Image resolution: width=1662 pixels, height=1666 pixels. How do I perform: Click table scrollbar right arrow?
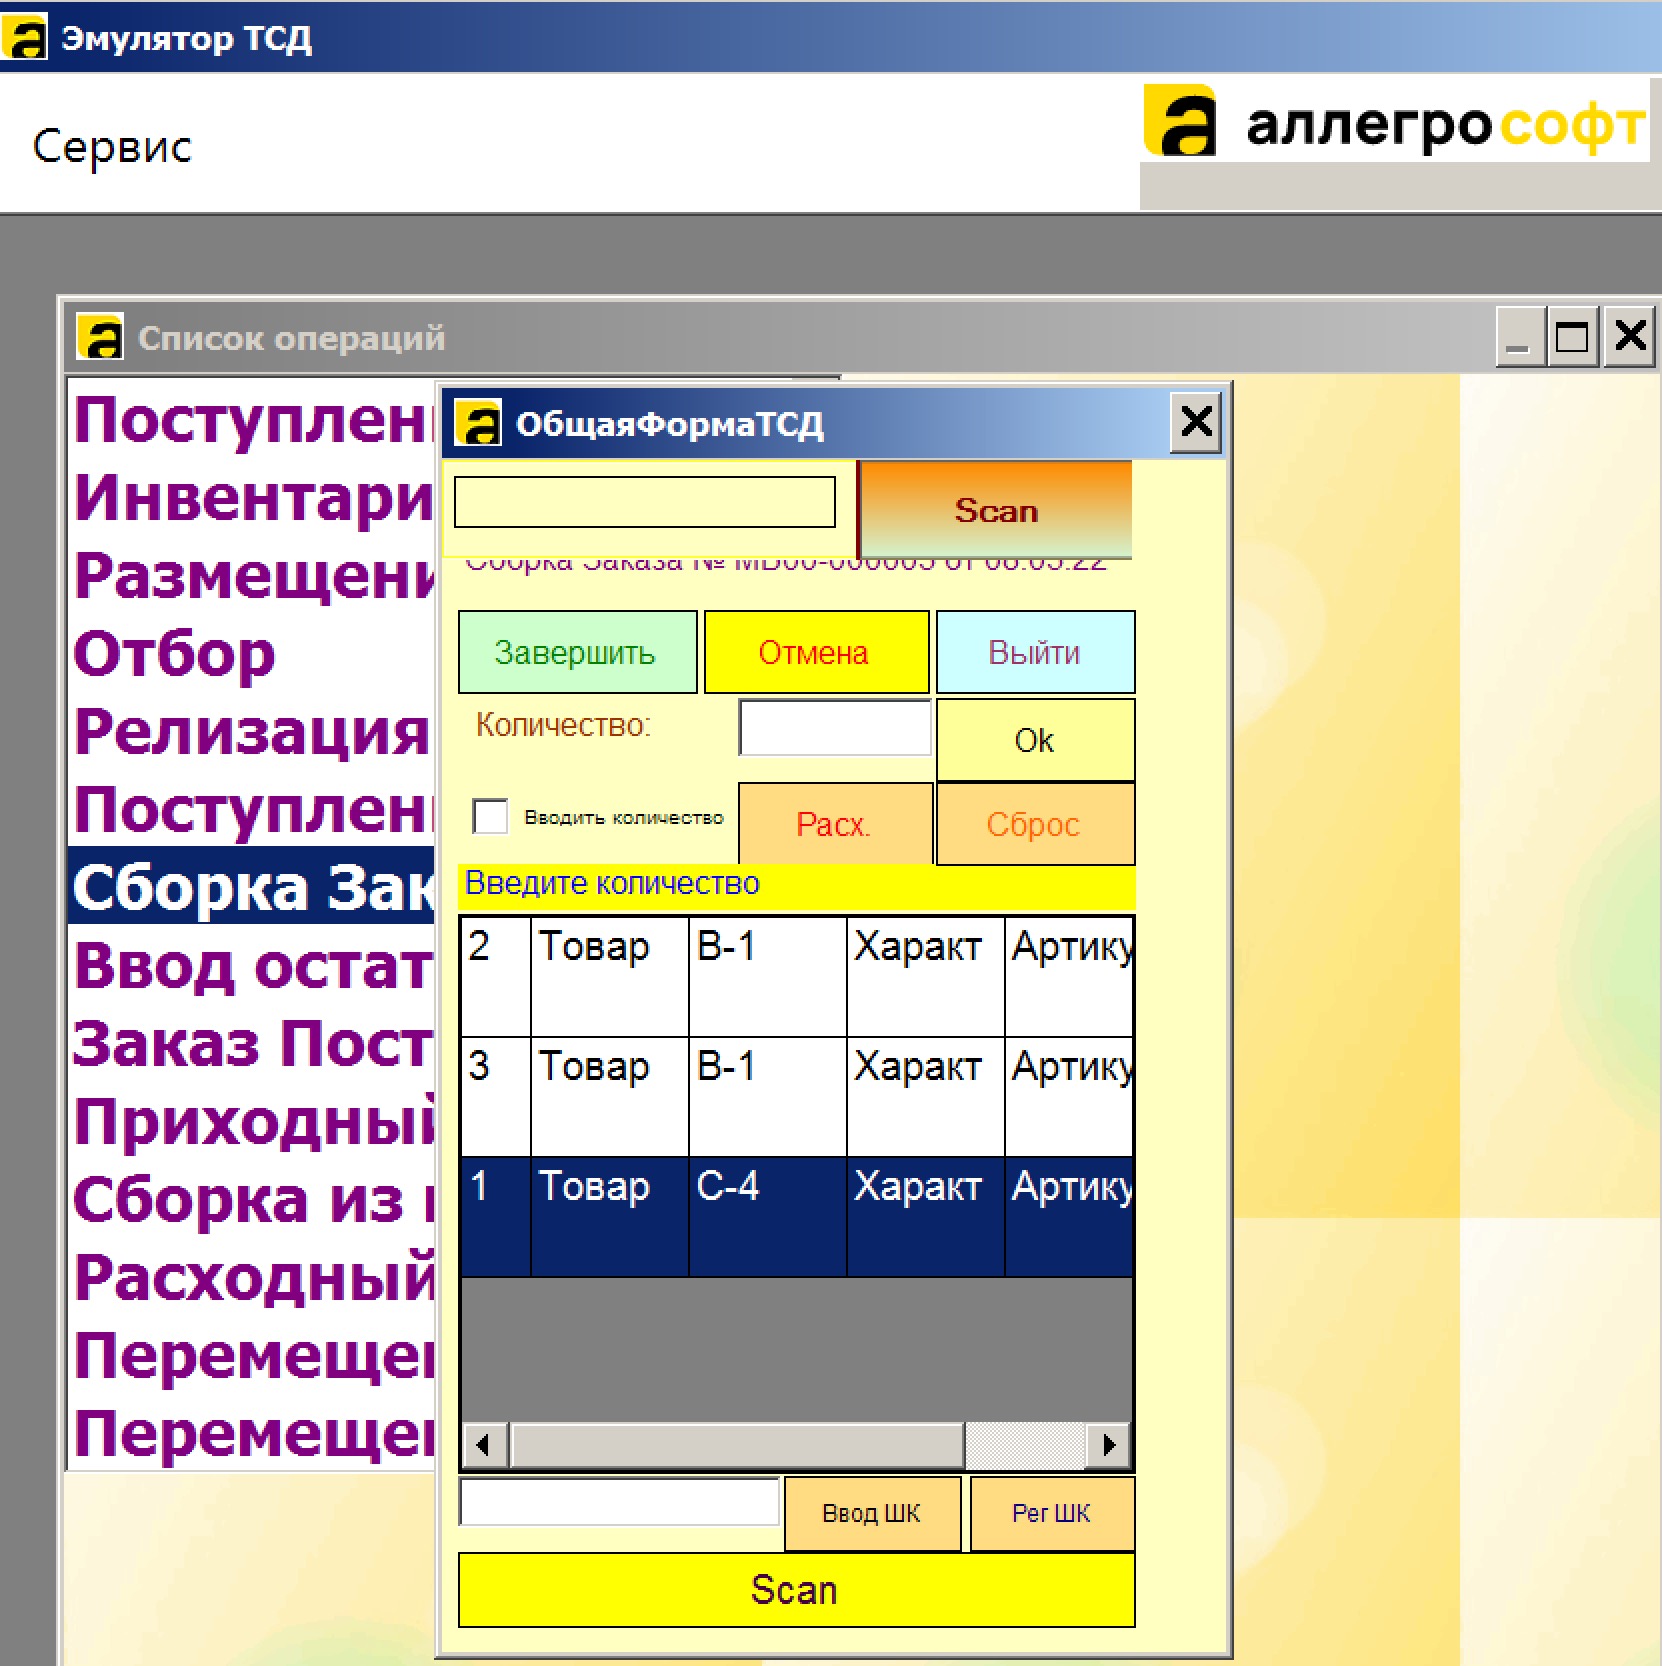1108,1445
